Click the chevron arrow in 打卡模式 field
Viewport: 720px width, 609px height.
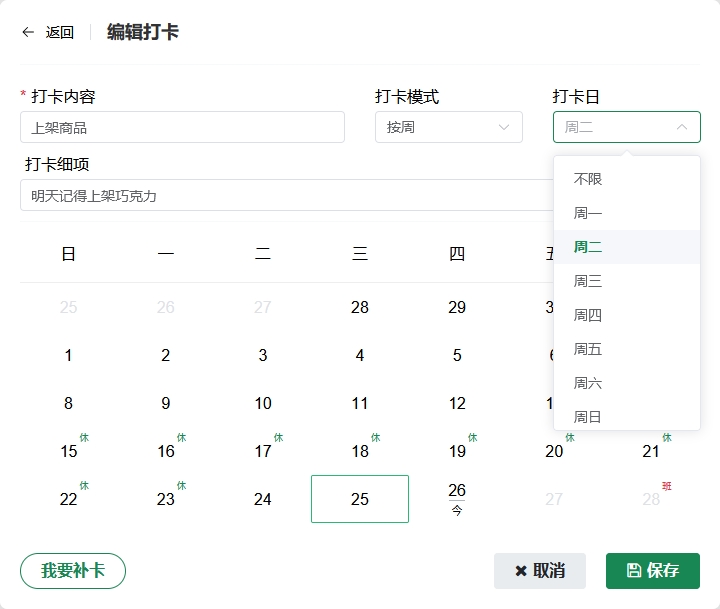tap(504, 127)
